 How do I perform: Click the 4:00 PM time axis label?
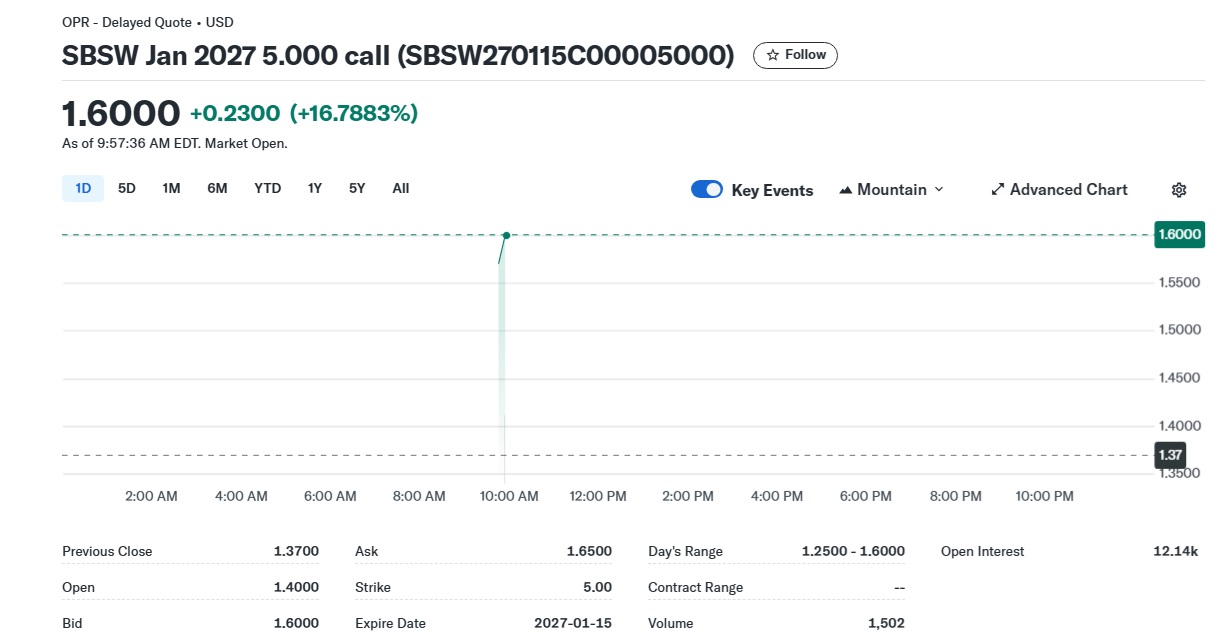click(777, 496)
